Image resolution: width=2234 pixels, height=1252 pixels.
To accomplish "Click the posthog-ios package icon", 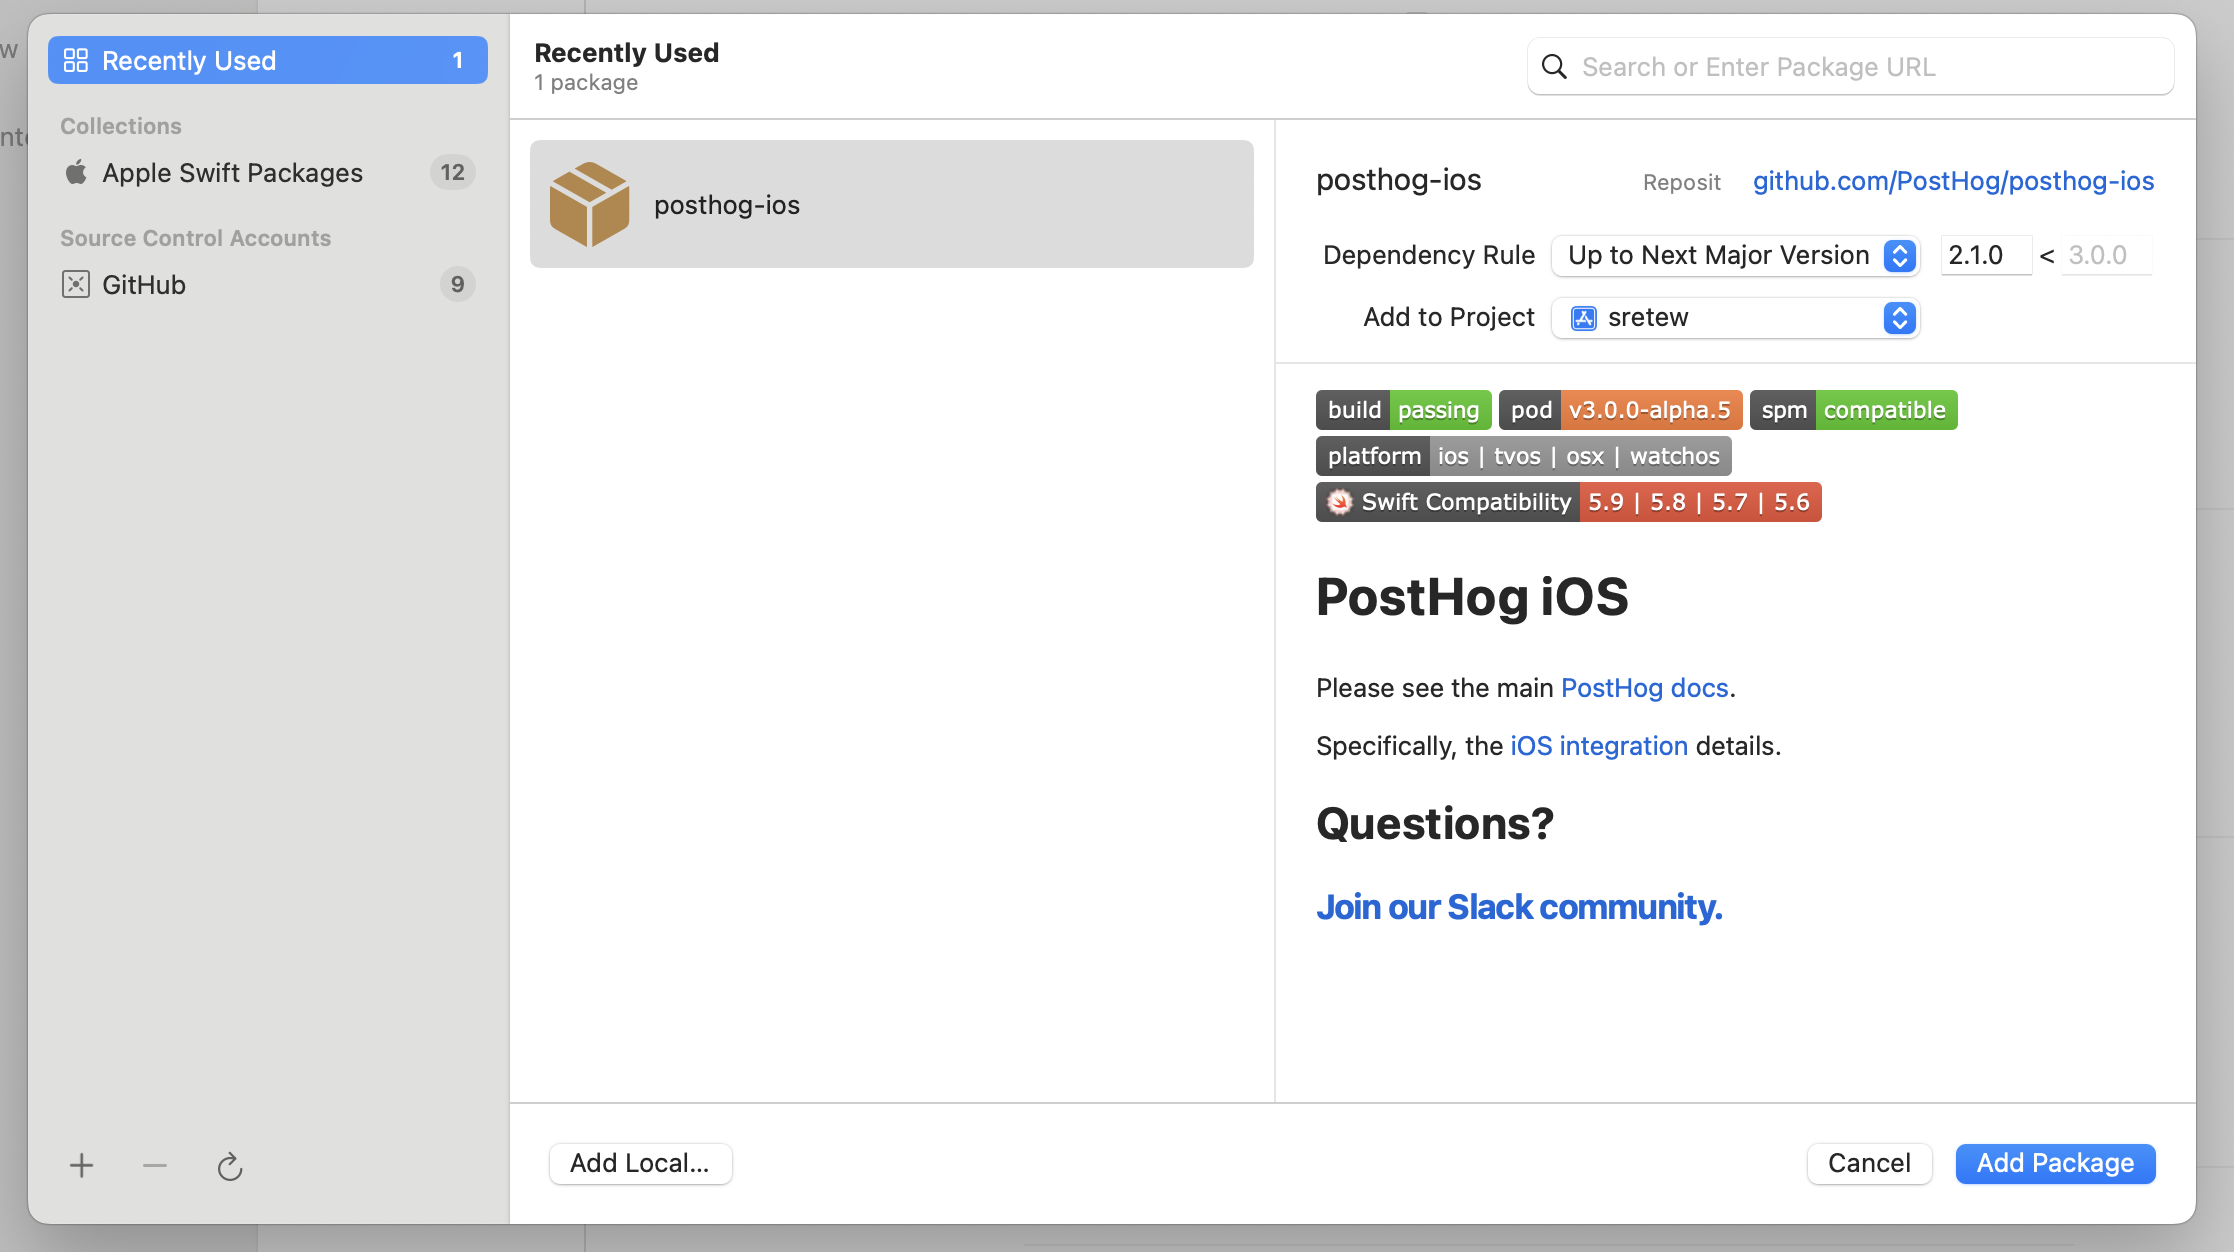I will (588, 203).
